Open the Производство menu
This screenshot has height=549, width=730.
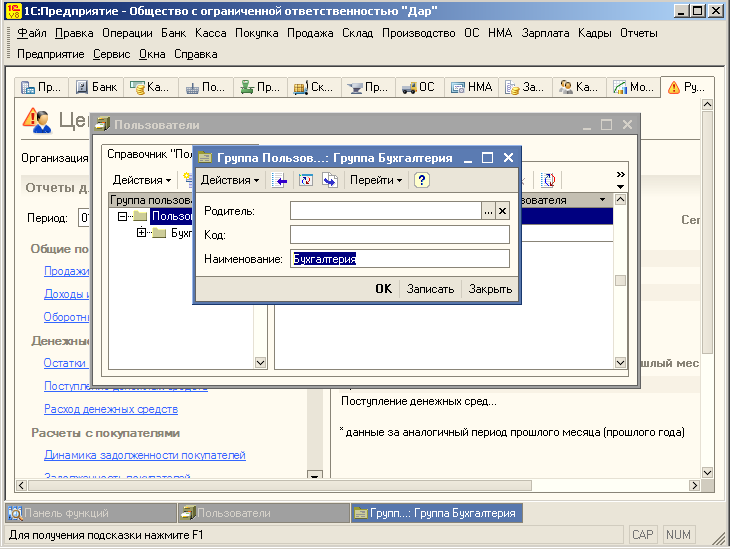(419, 33)
